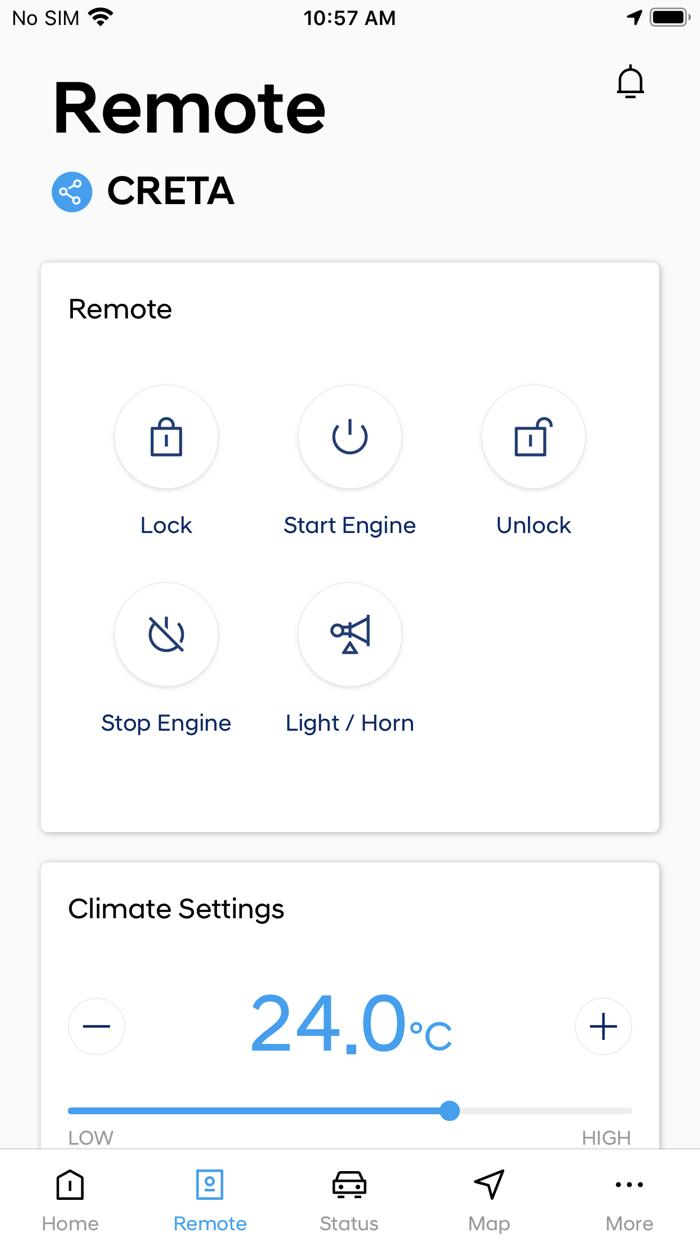
Task: Tap the CRETA vehicle name
Action: pos(170,191)
